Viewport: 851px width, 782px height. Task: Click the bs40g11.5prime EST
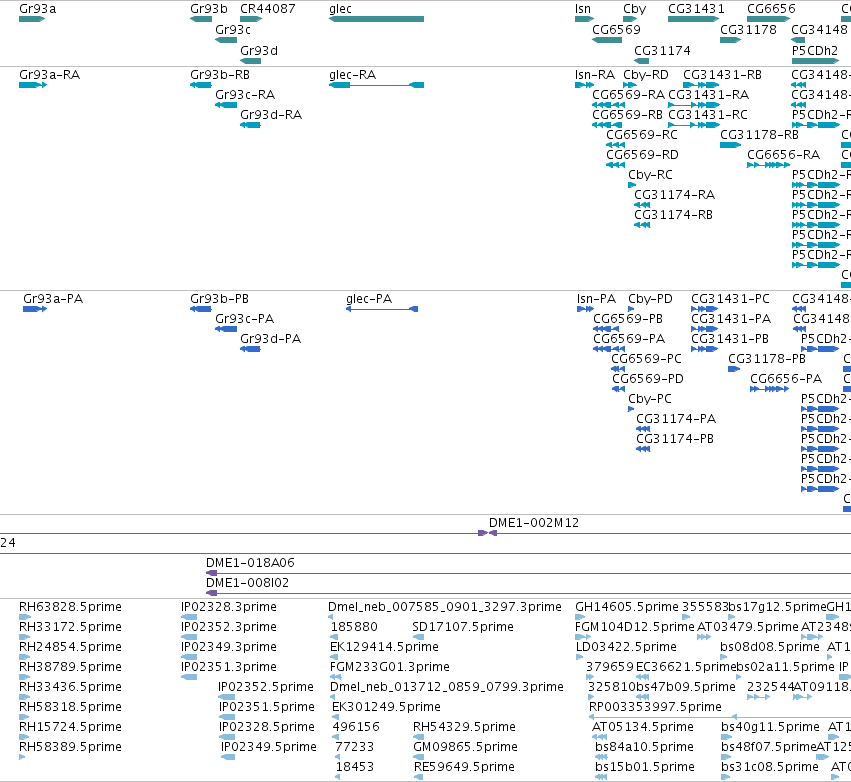pos(727,738)
